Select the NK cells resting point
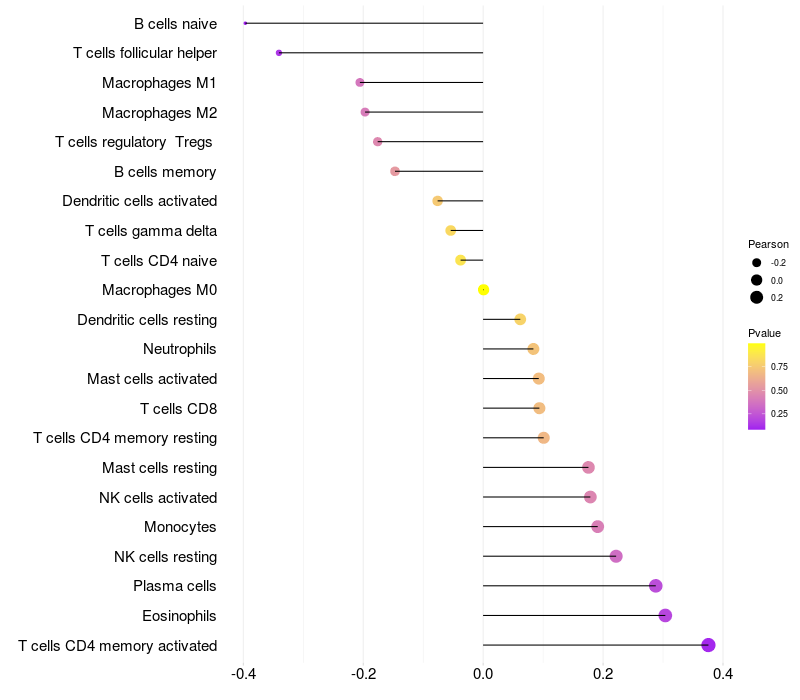 tap(616, 556)
